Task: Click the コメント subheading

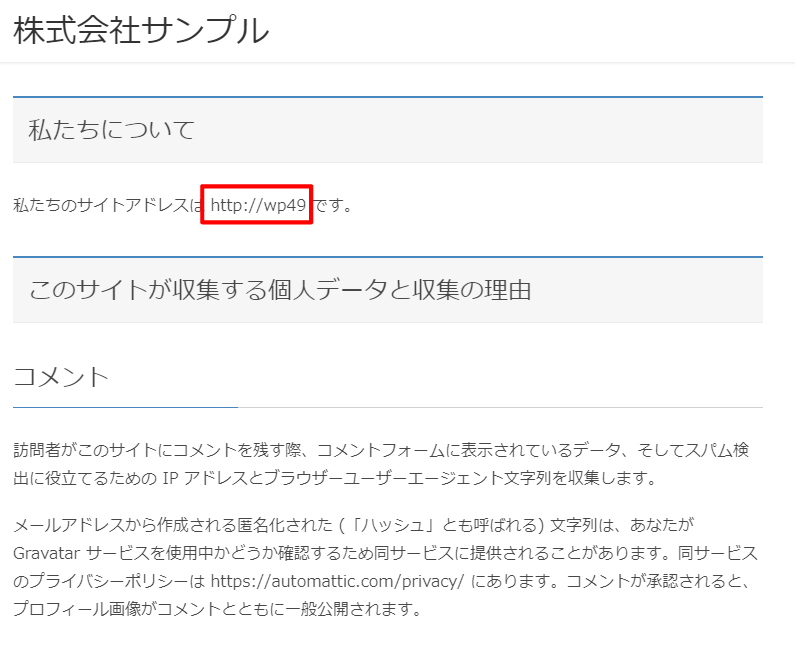Action: click(x=61, y=377)
